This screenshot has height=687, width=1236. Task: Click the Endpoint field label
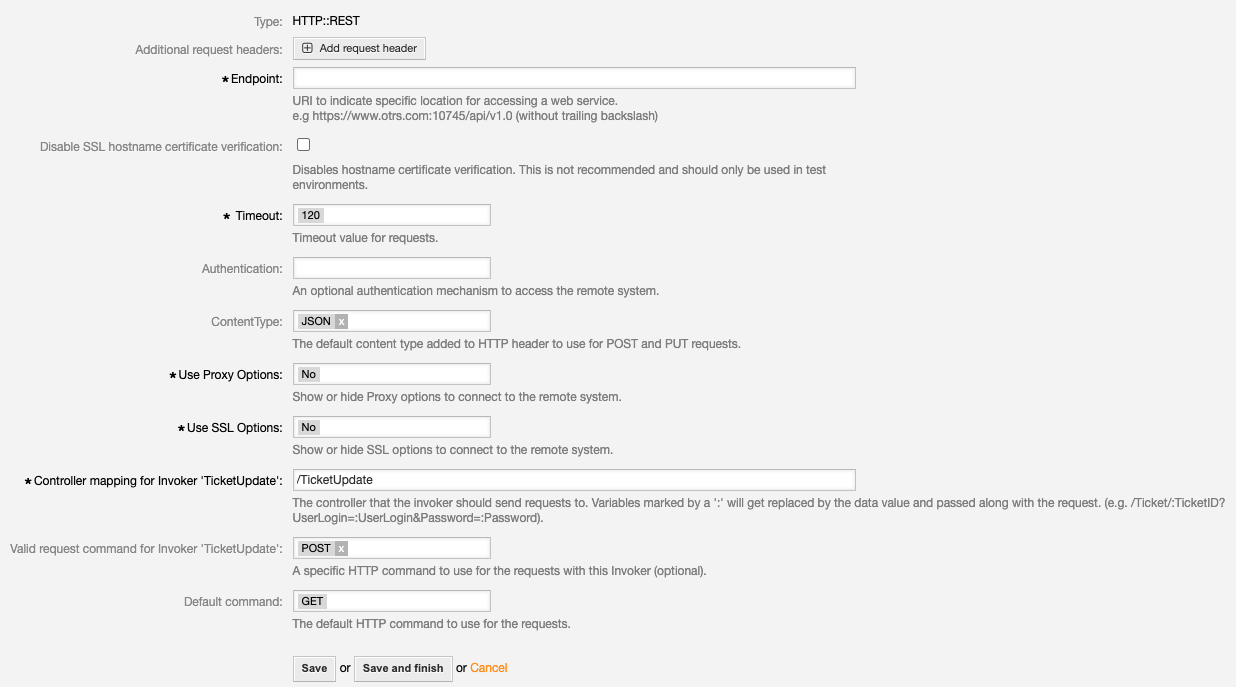(256, 79)
